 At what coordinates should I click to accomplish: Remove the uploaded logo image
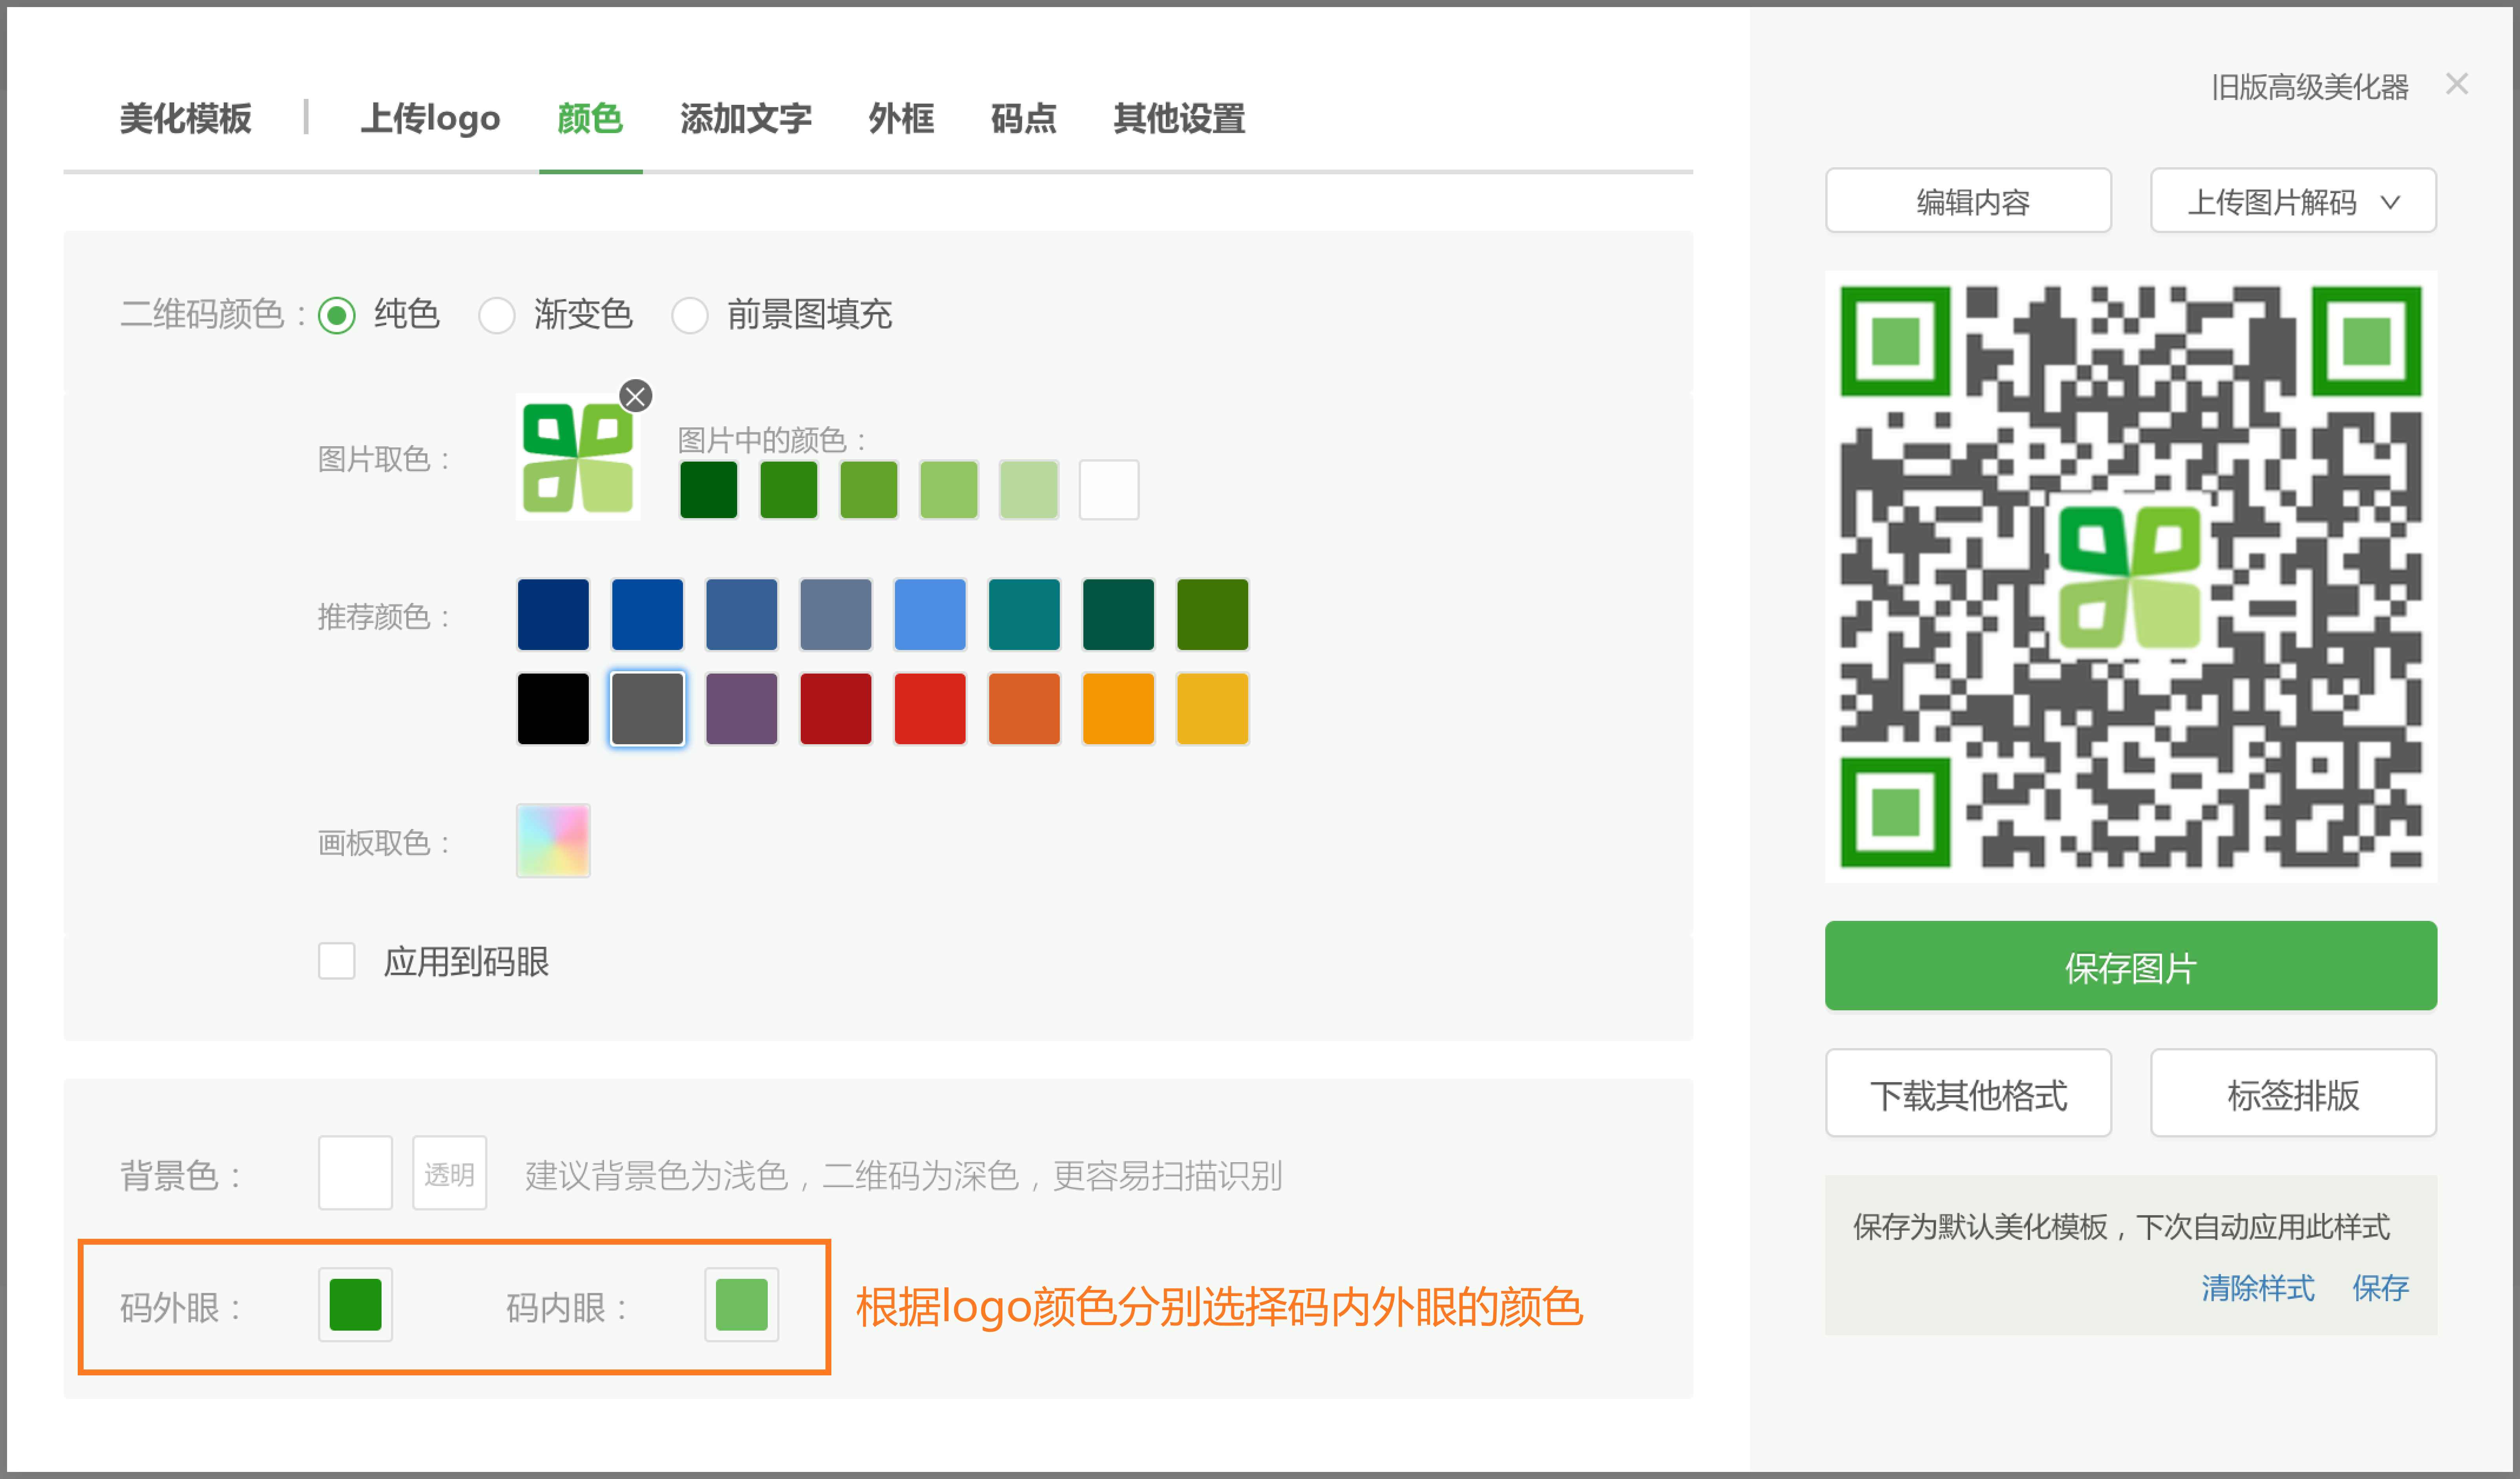(x=635, y=396)
